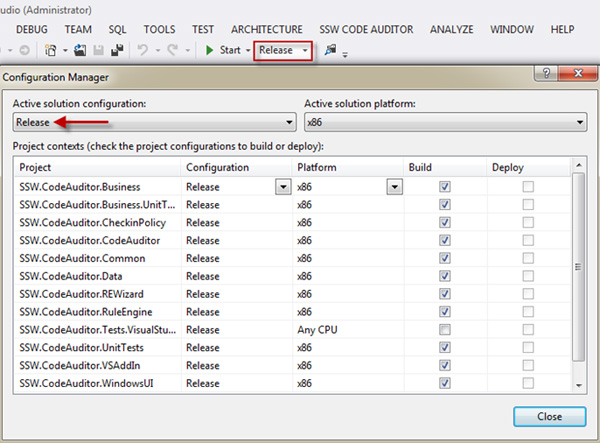Image resolution: width=600 pixels, height=443 pixels.
Task: Open the Active solution configuration dropdown
Action: coord(290,122)
